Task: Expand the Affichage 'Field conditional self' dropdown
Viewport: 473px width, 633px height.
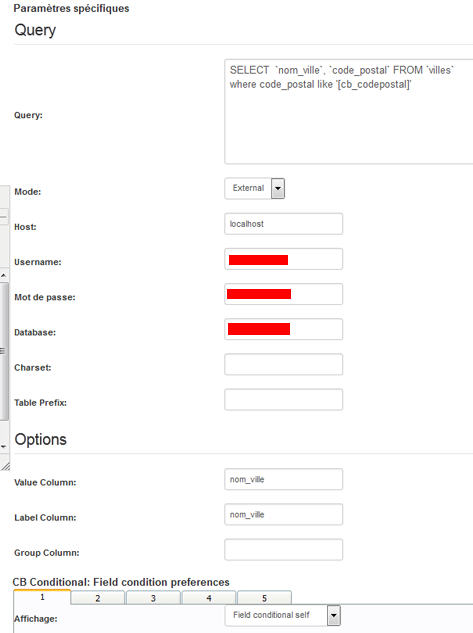Action: pyautogui.click(x=283, y=615)
